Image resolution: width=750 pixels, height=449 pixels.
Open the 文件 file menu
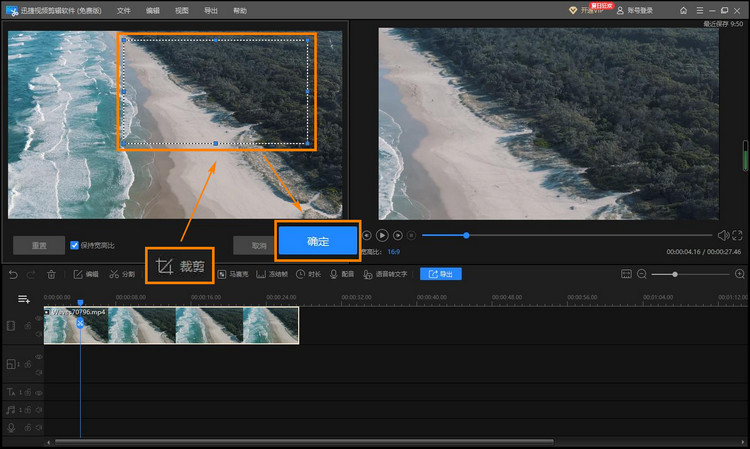(123, 11)
